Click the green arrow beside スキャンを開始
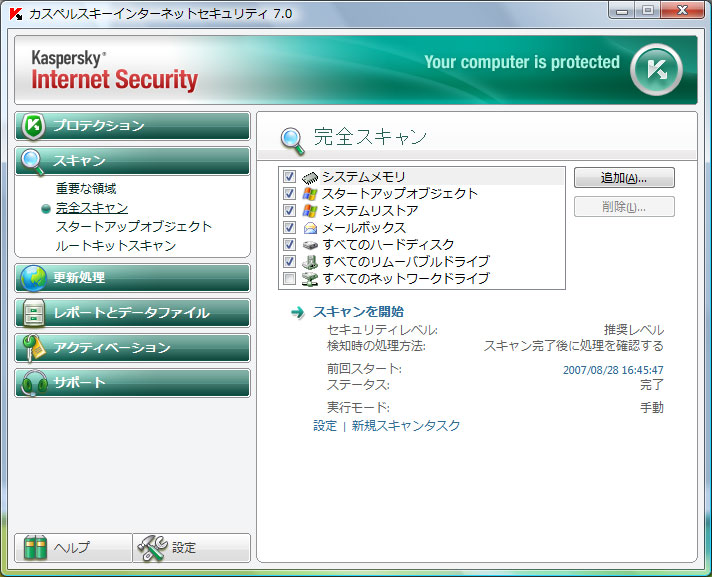The image size is (712, 577). 297,312
